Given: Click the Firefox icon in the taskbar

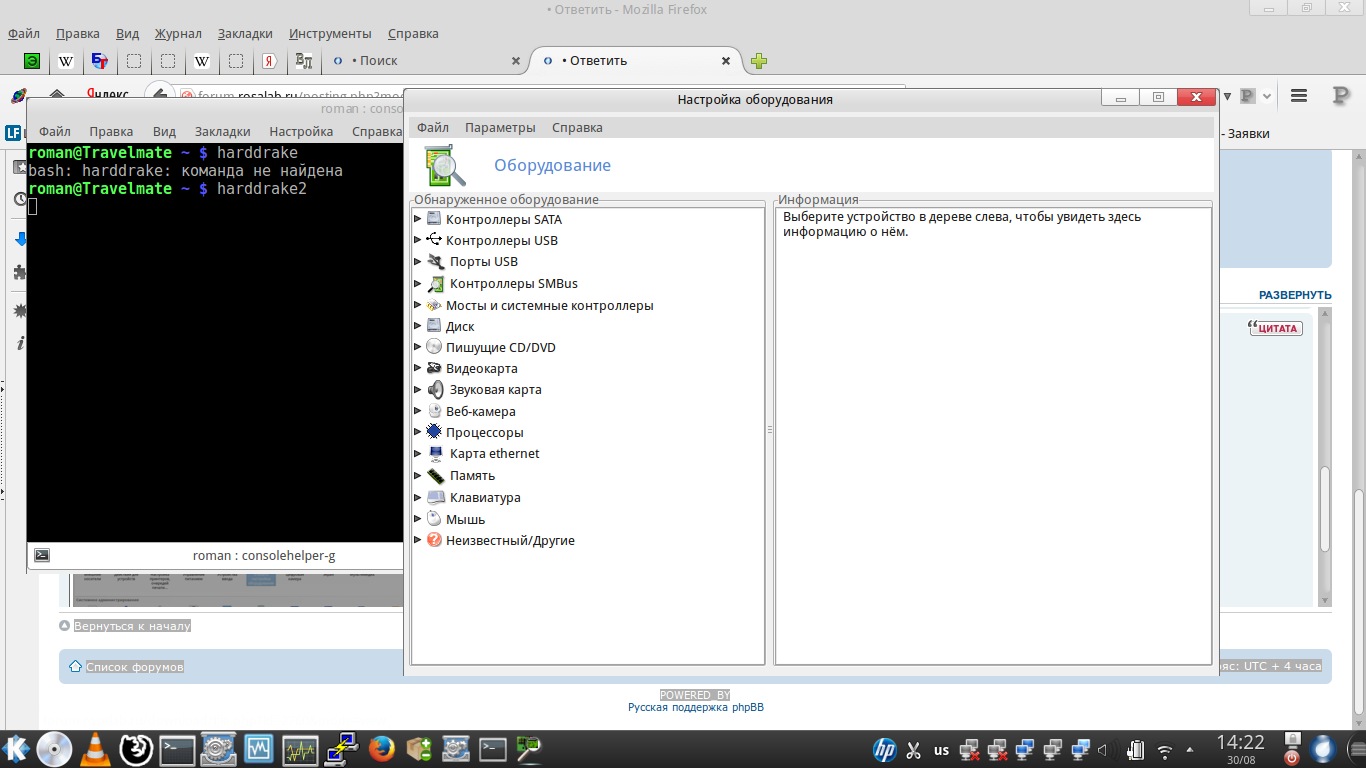Looking at the screenshot, I should click(379, 749).
